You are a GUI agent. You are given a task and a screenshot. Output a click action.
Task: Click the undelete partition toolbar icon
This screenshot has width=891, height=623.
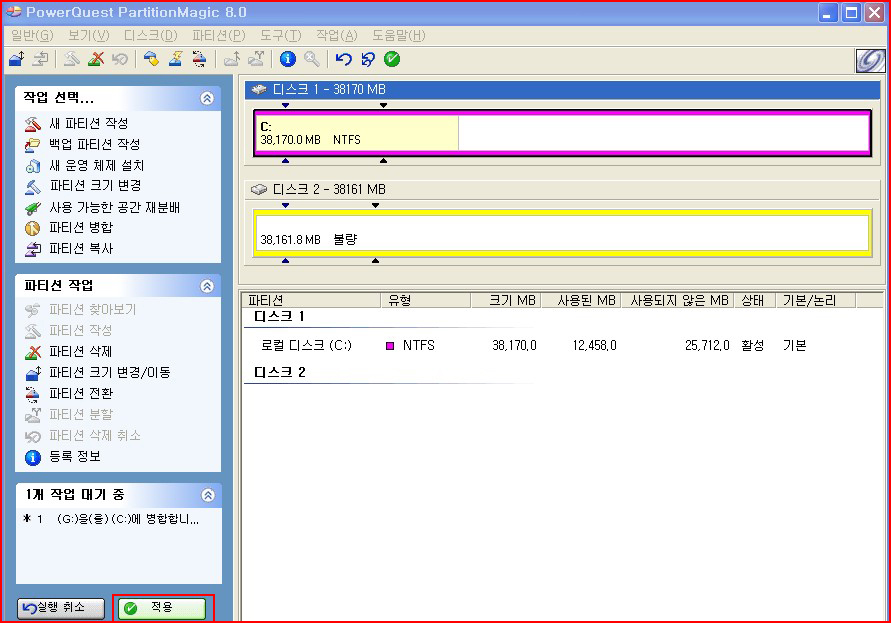click(x=120, y=59)
